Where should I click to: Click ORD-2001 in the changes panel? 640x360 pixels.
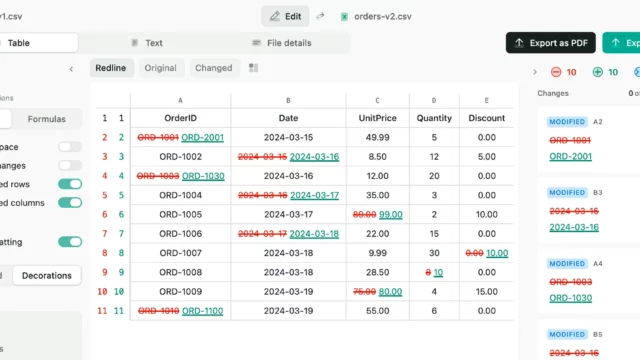tap(570, 156)
